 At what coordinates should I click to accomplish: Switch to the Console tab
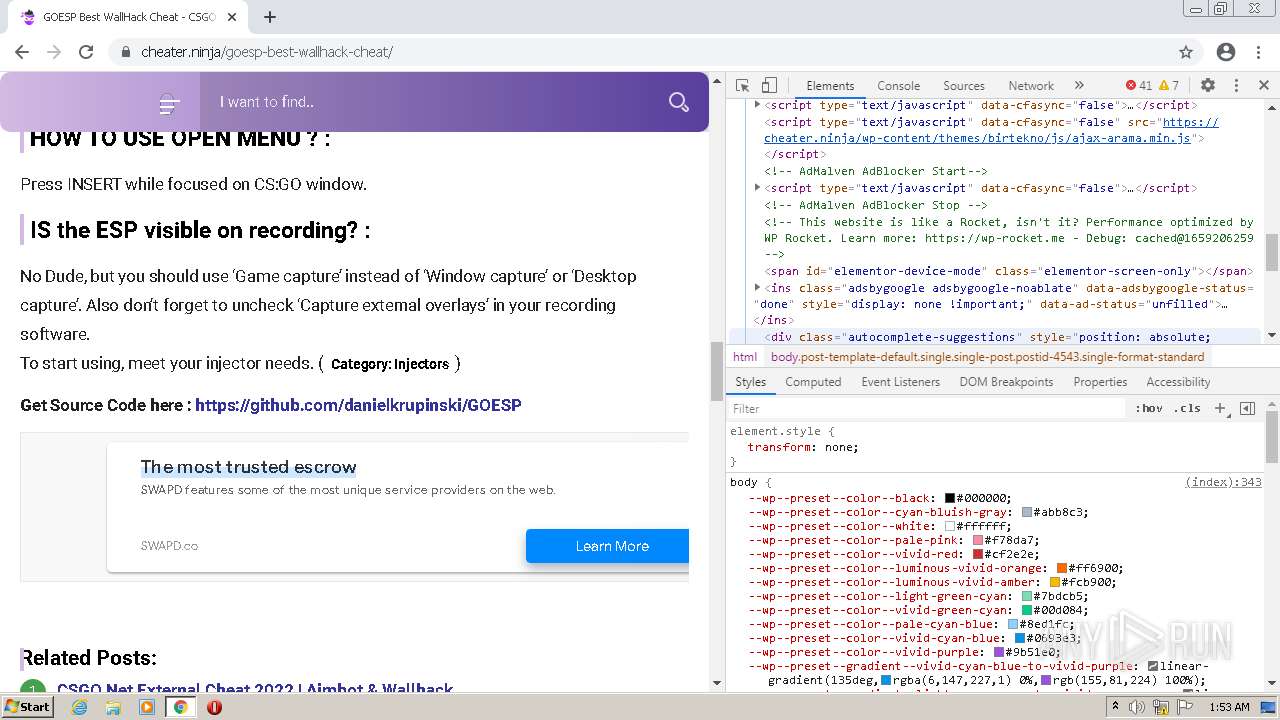pyautogui.click(x=898, y=86)
